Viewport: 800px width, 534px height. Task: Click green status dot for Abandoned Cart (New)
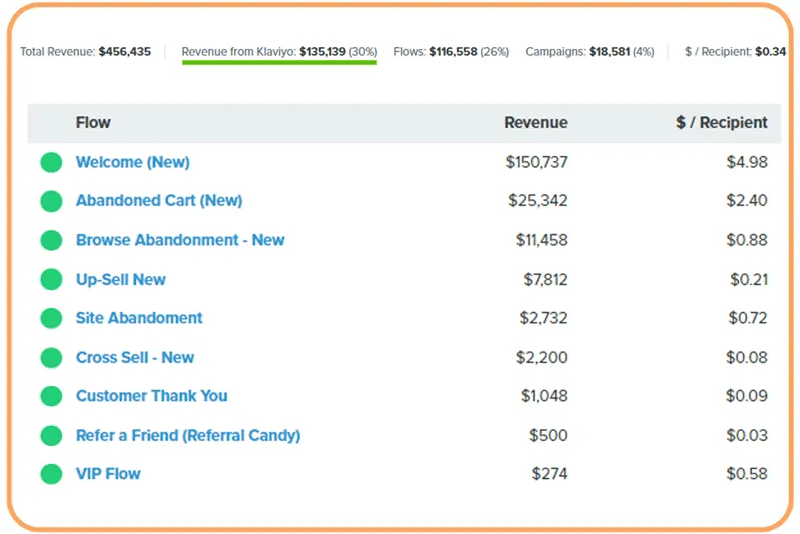click(51, 201)
